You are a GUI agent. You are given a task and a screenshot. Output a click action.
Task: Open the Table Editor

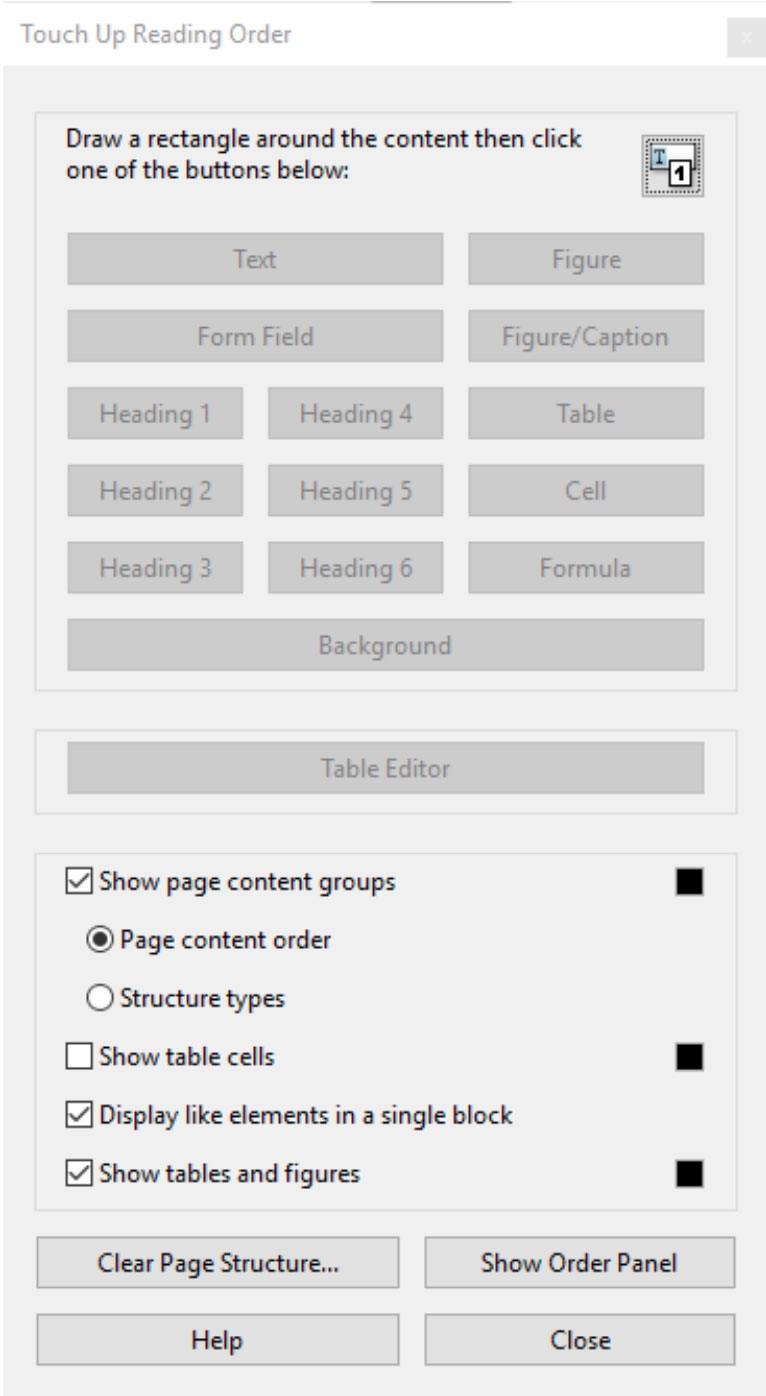(385, 768)
